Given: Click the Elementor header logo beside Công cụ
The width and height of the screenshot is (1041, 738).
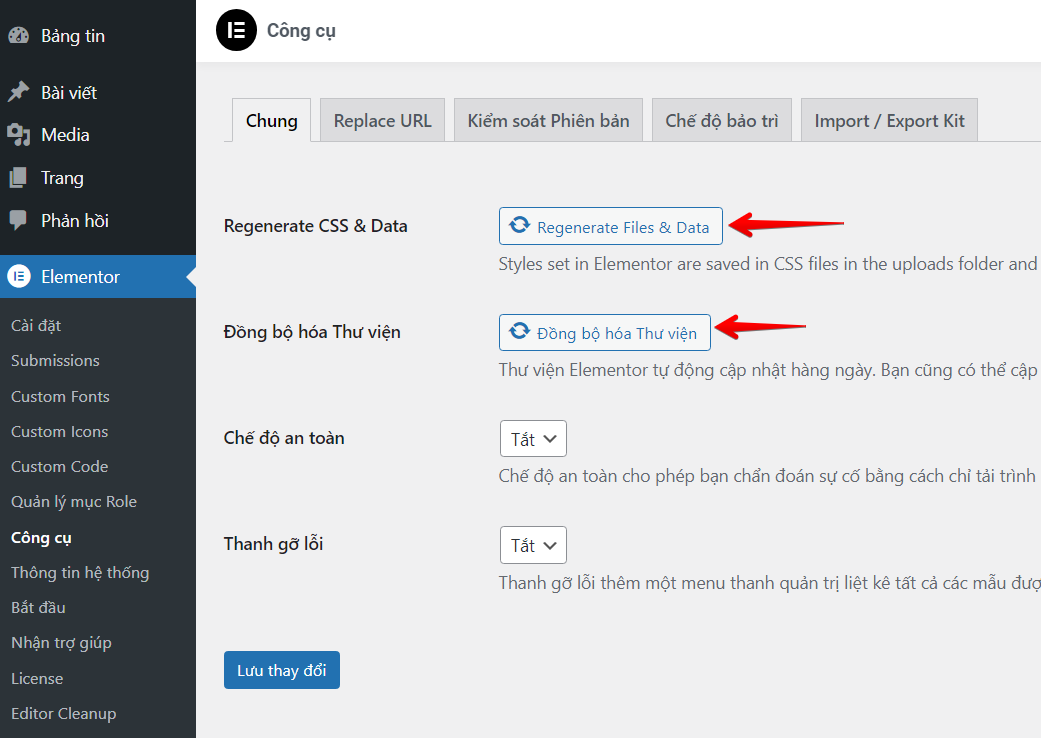Looking at the screenshot, I should [x=236, y=31].
